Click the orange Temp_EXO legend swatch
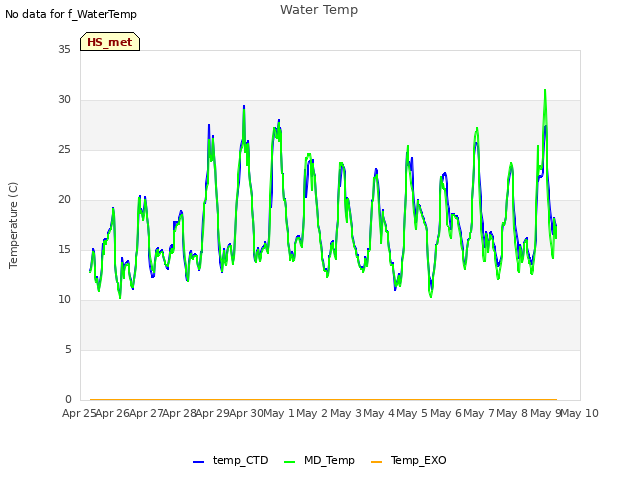 [376, 462]
